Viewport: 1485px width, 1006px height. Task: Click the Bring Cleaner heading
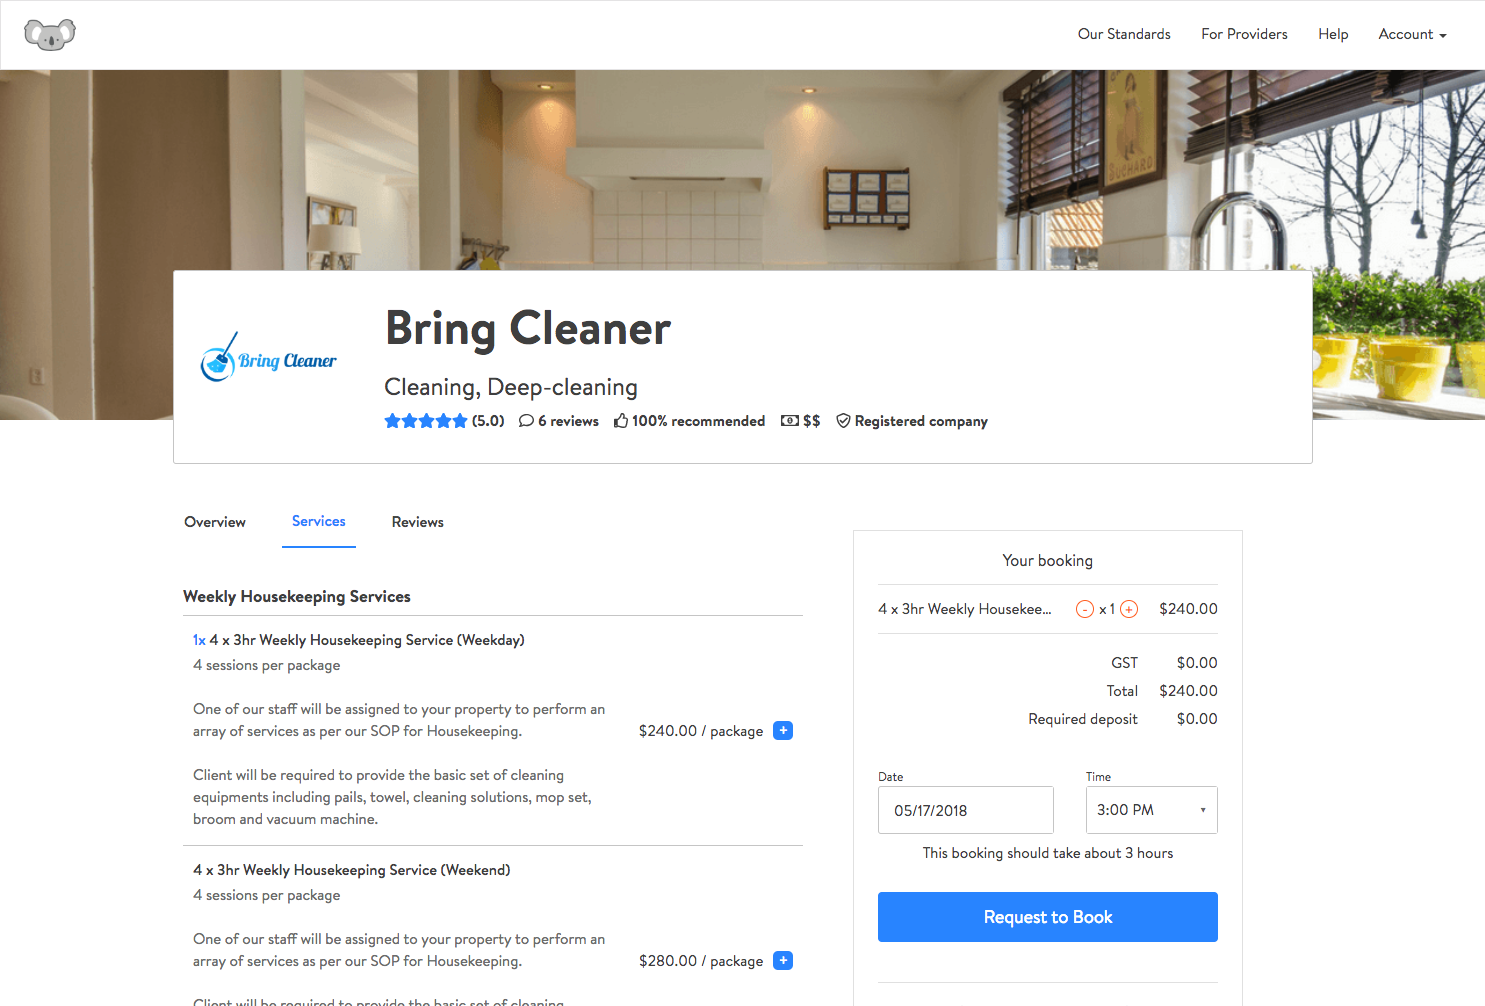tap(528, 329)
